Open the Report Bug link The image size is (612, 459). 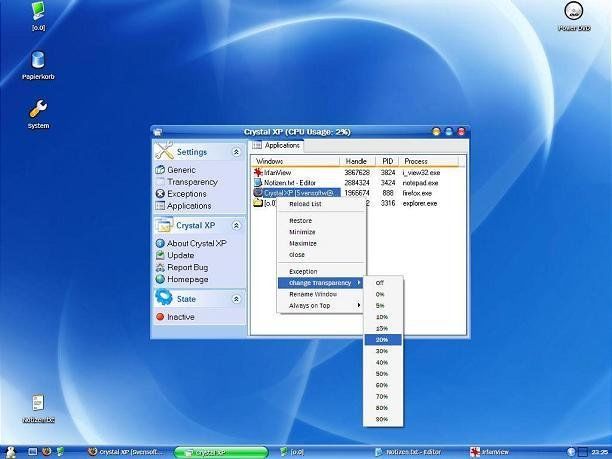pyautogui.click(x=187, y=267)
